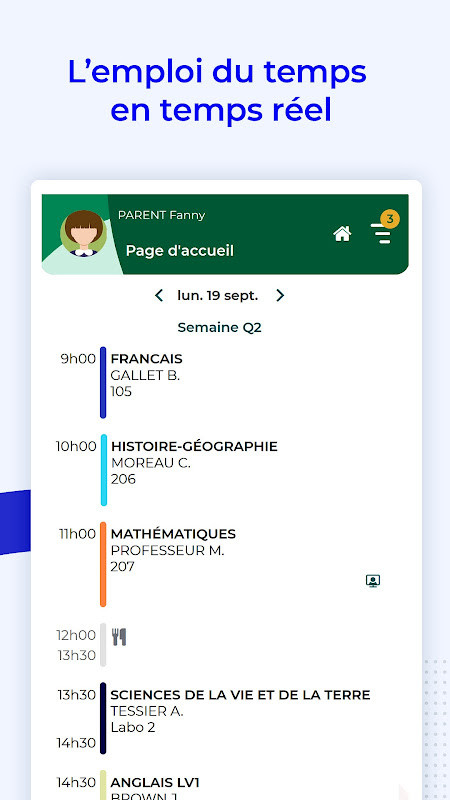Tap the lunch break cutlery icon
This screenshot has height=800, width=450.
click(x=119, y=637)
